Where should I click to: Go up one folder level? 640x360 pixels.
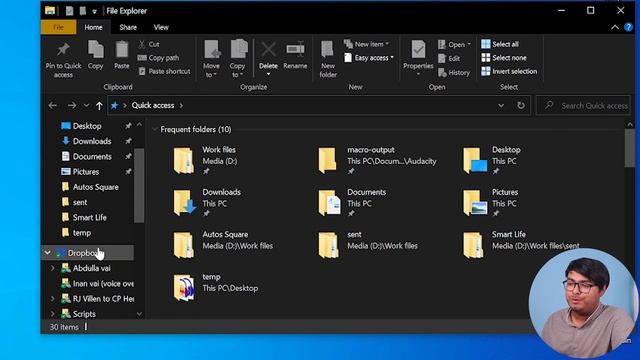point(99,106)
